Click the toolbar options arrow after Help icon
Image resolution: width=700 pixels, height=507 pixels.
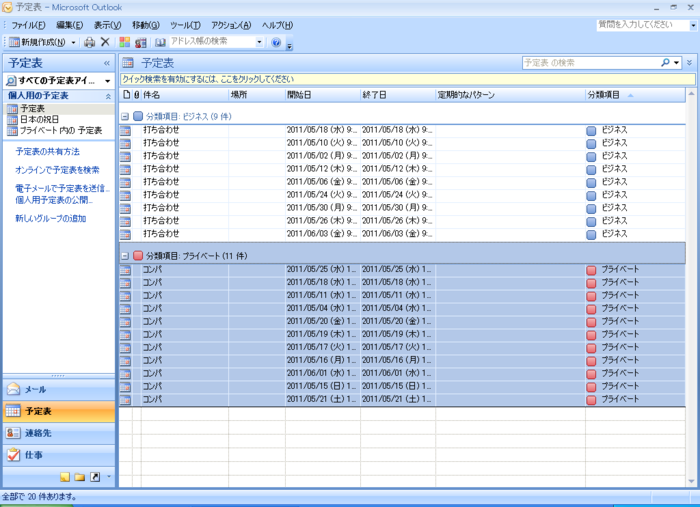[x=289, y=45]
